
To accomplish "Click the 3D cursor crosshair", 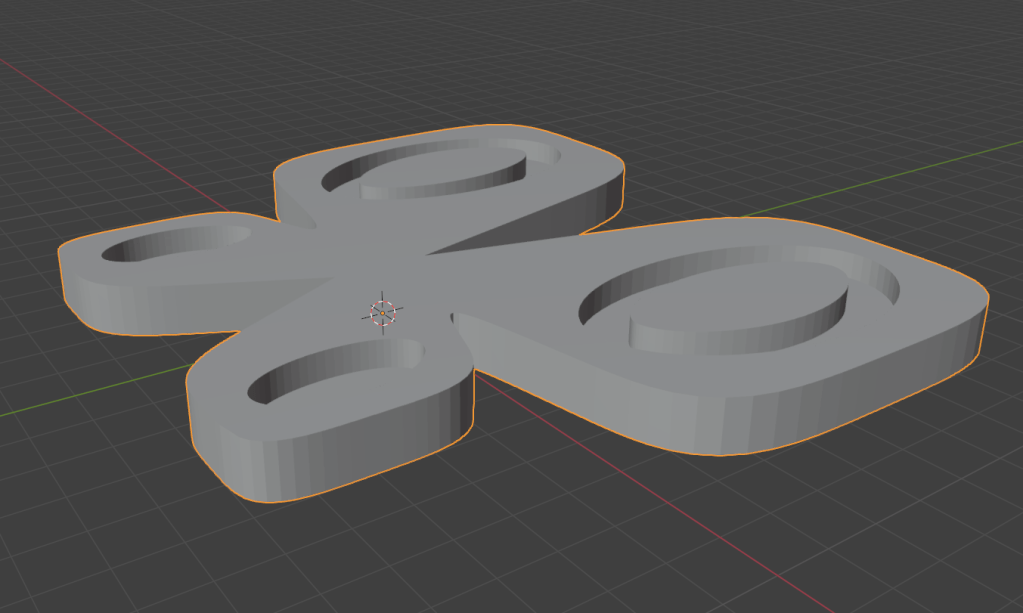I will [x=382, y=312].
